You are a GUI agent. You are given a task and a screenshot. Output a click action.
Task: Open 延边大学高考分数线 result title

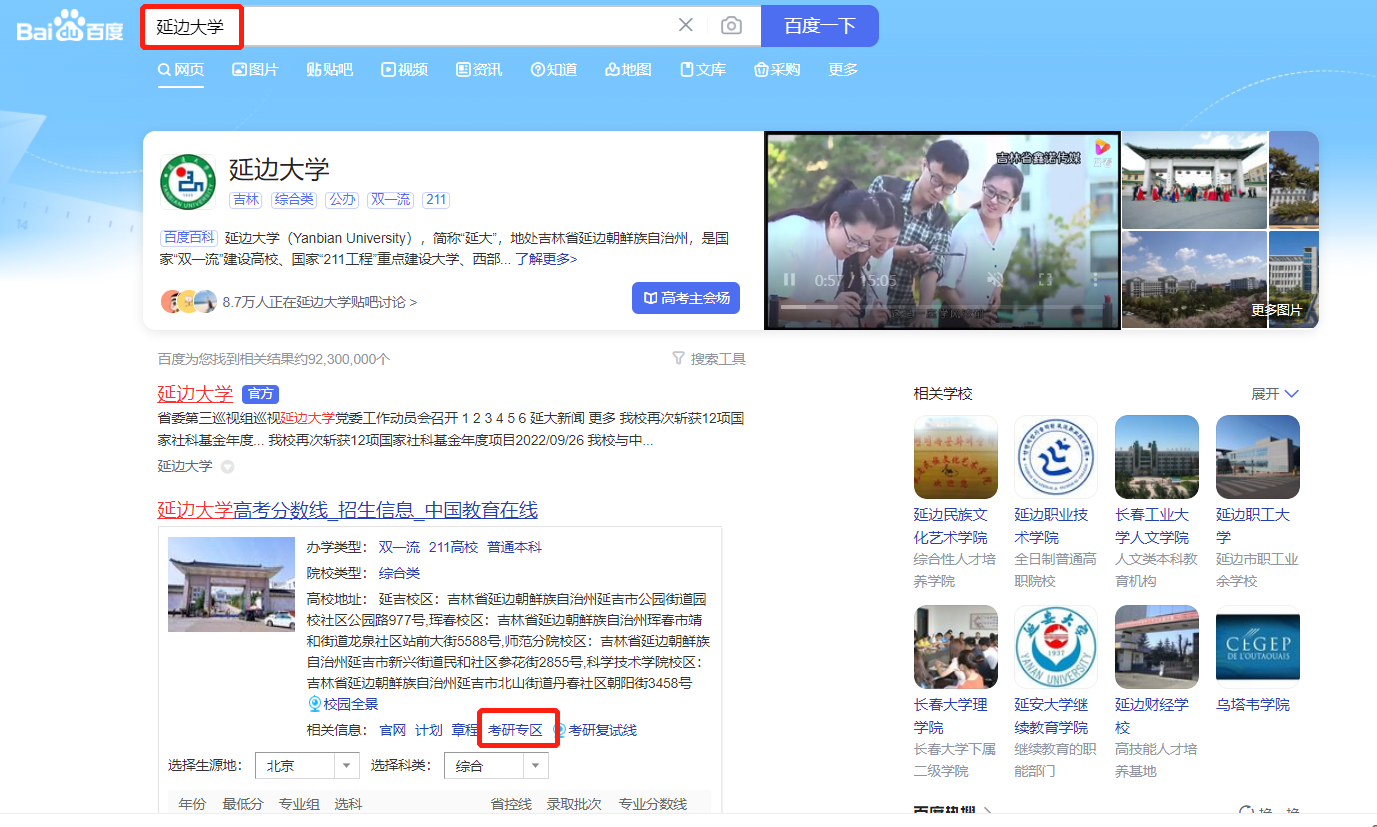point(347,510)
